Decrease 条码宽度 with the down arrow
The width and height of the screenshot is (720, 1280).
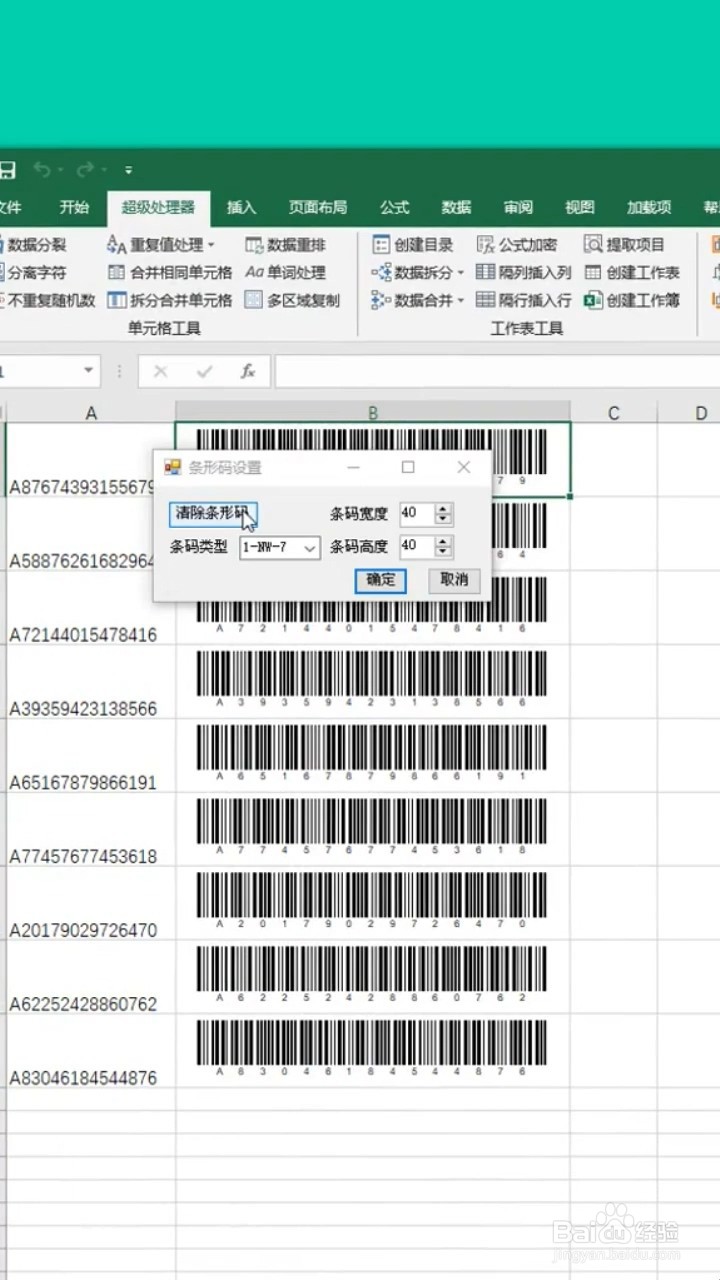pos(444,520)
